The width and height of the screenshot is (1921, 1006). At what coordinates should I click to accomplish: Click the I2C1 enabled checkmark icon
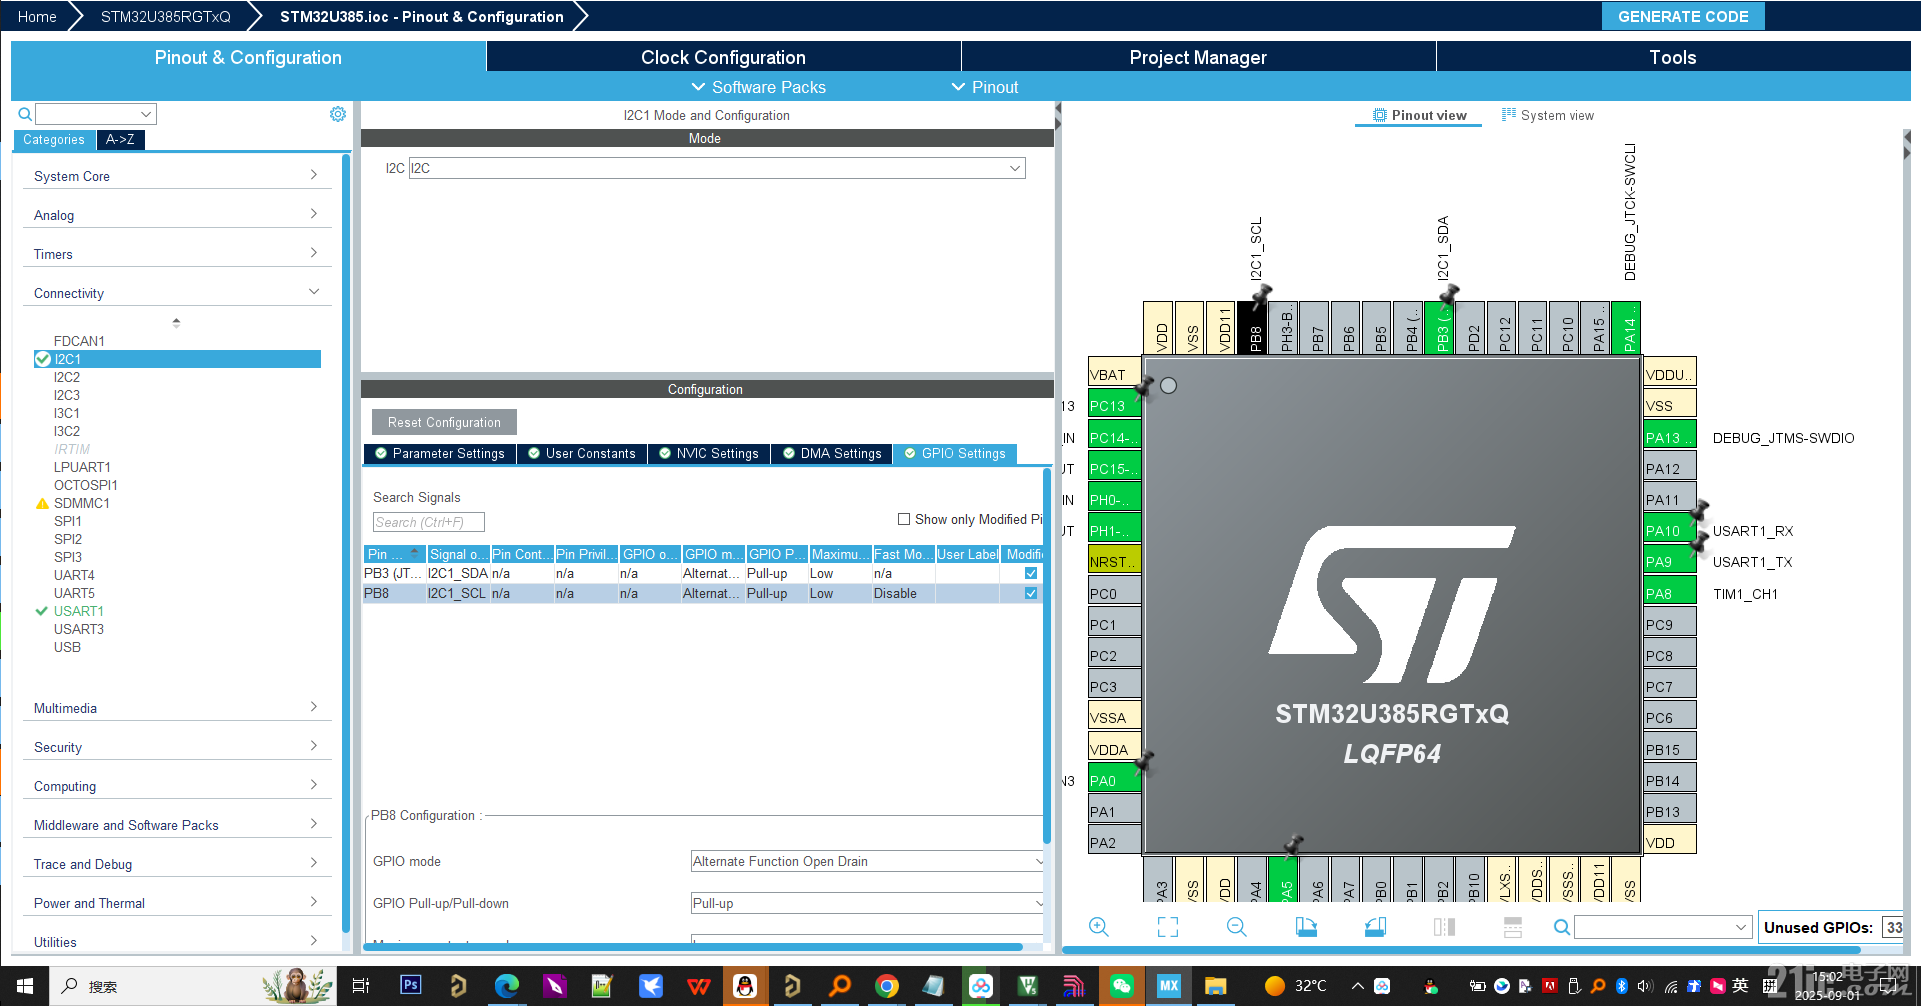(x=42, y=359)
